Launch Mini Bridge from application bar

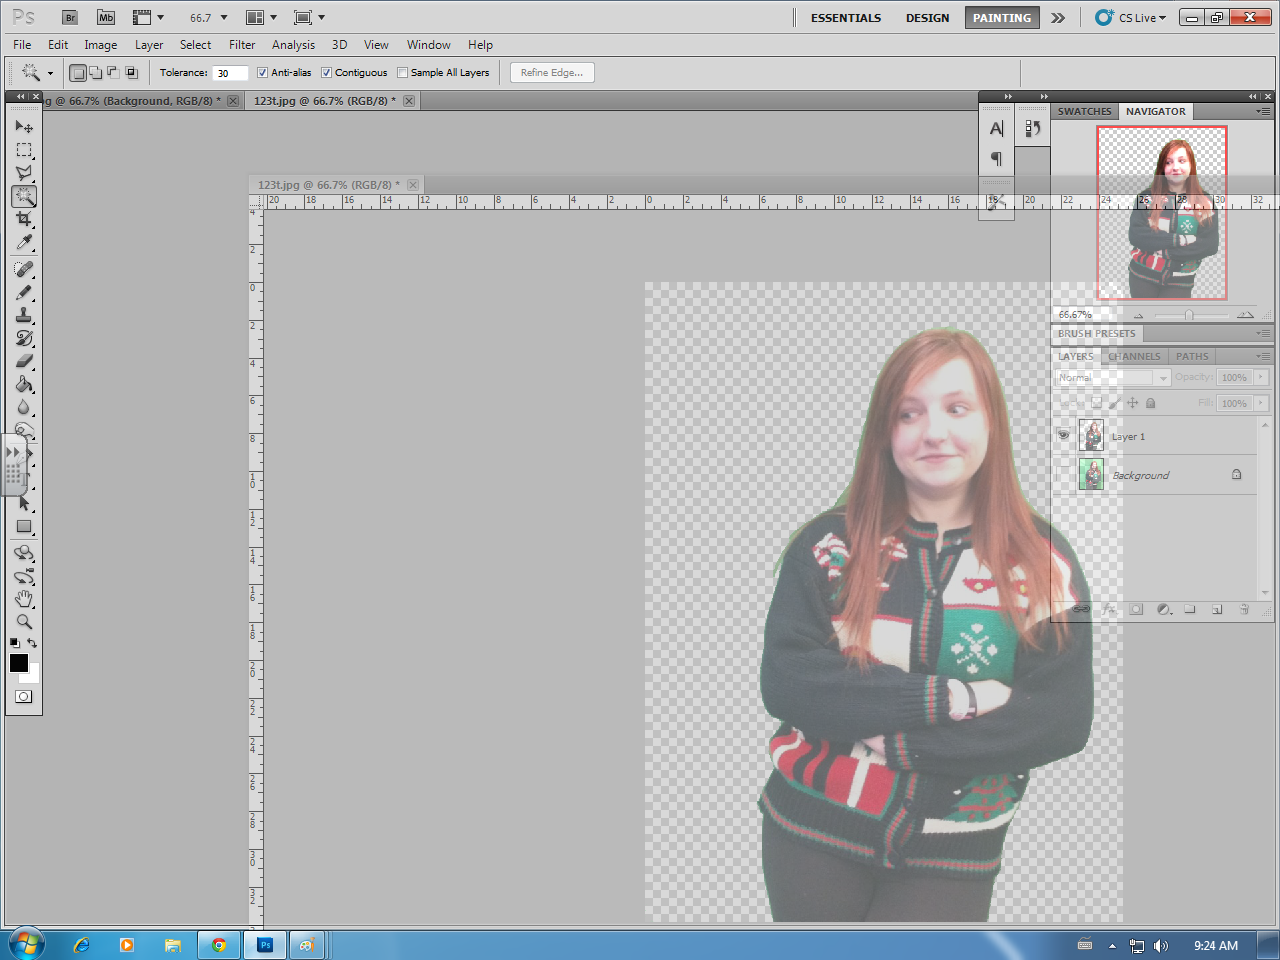(x=106, y=17)
